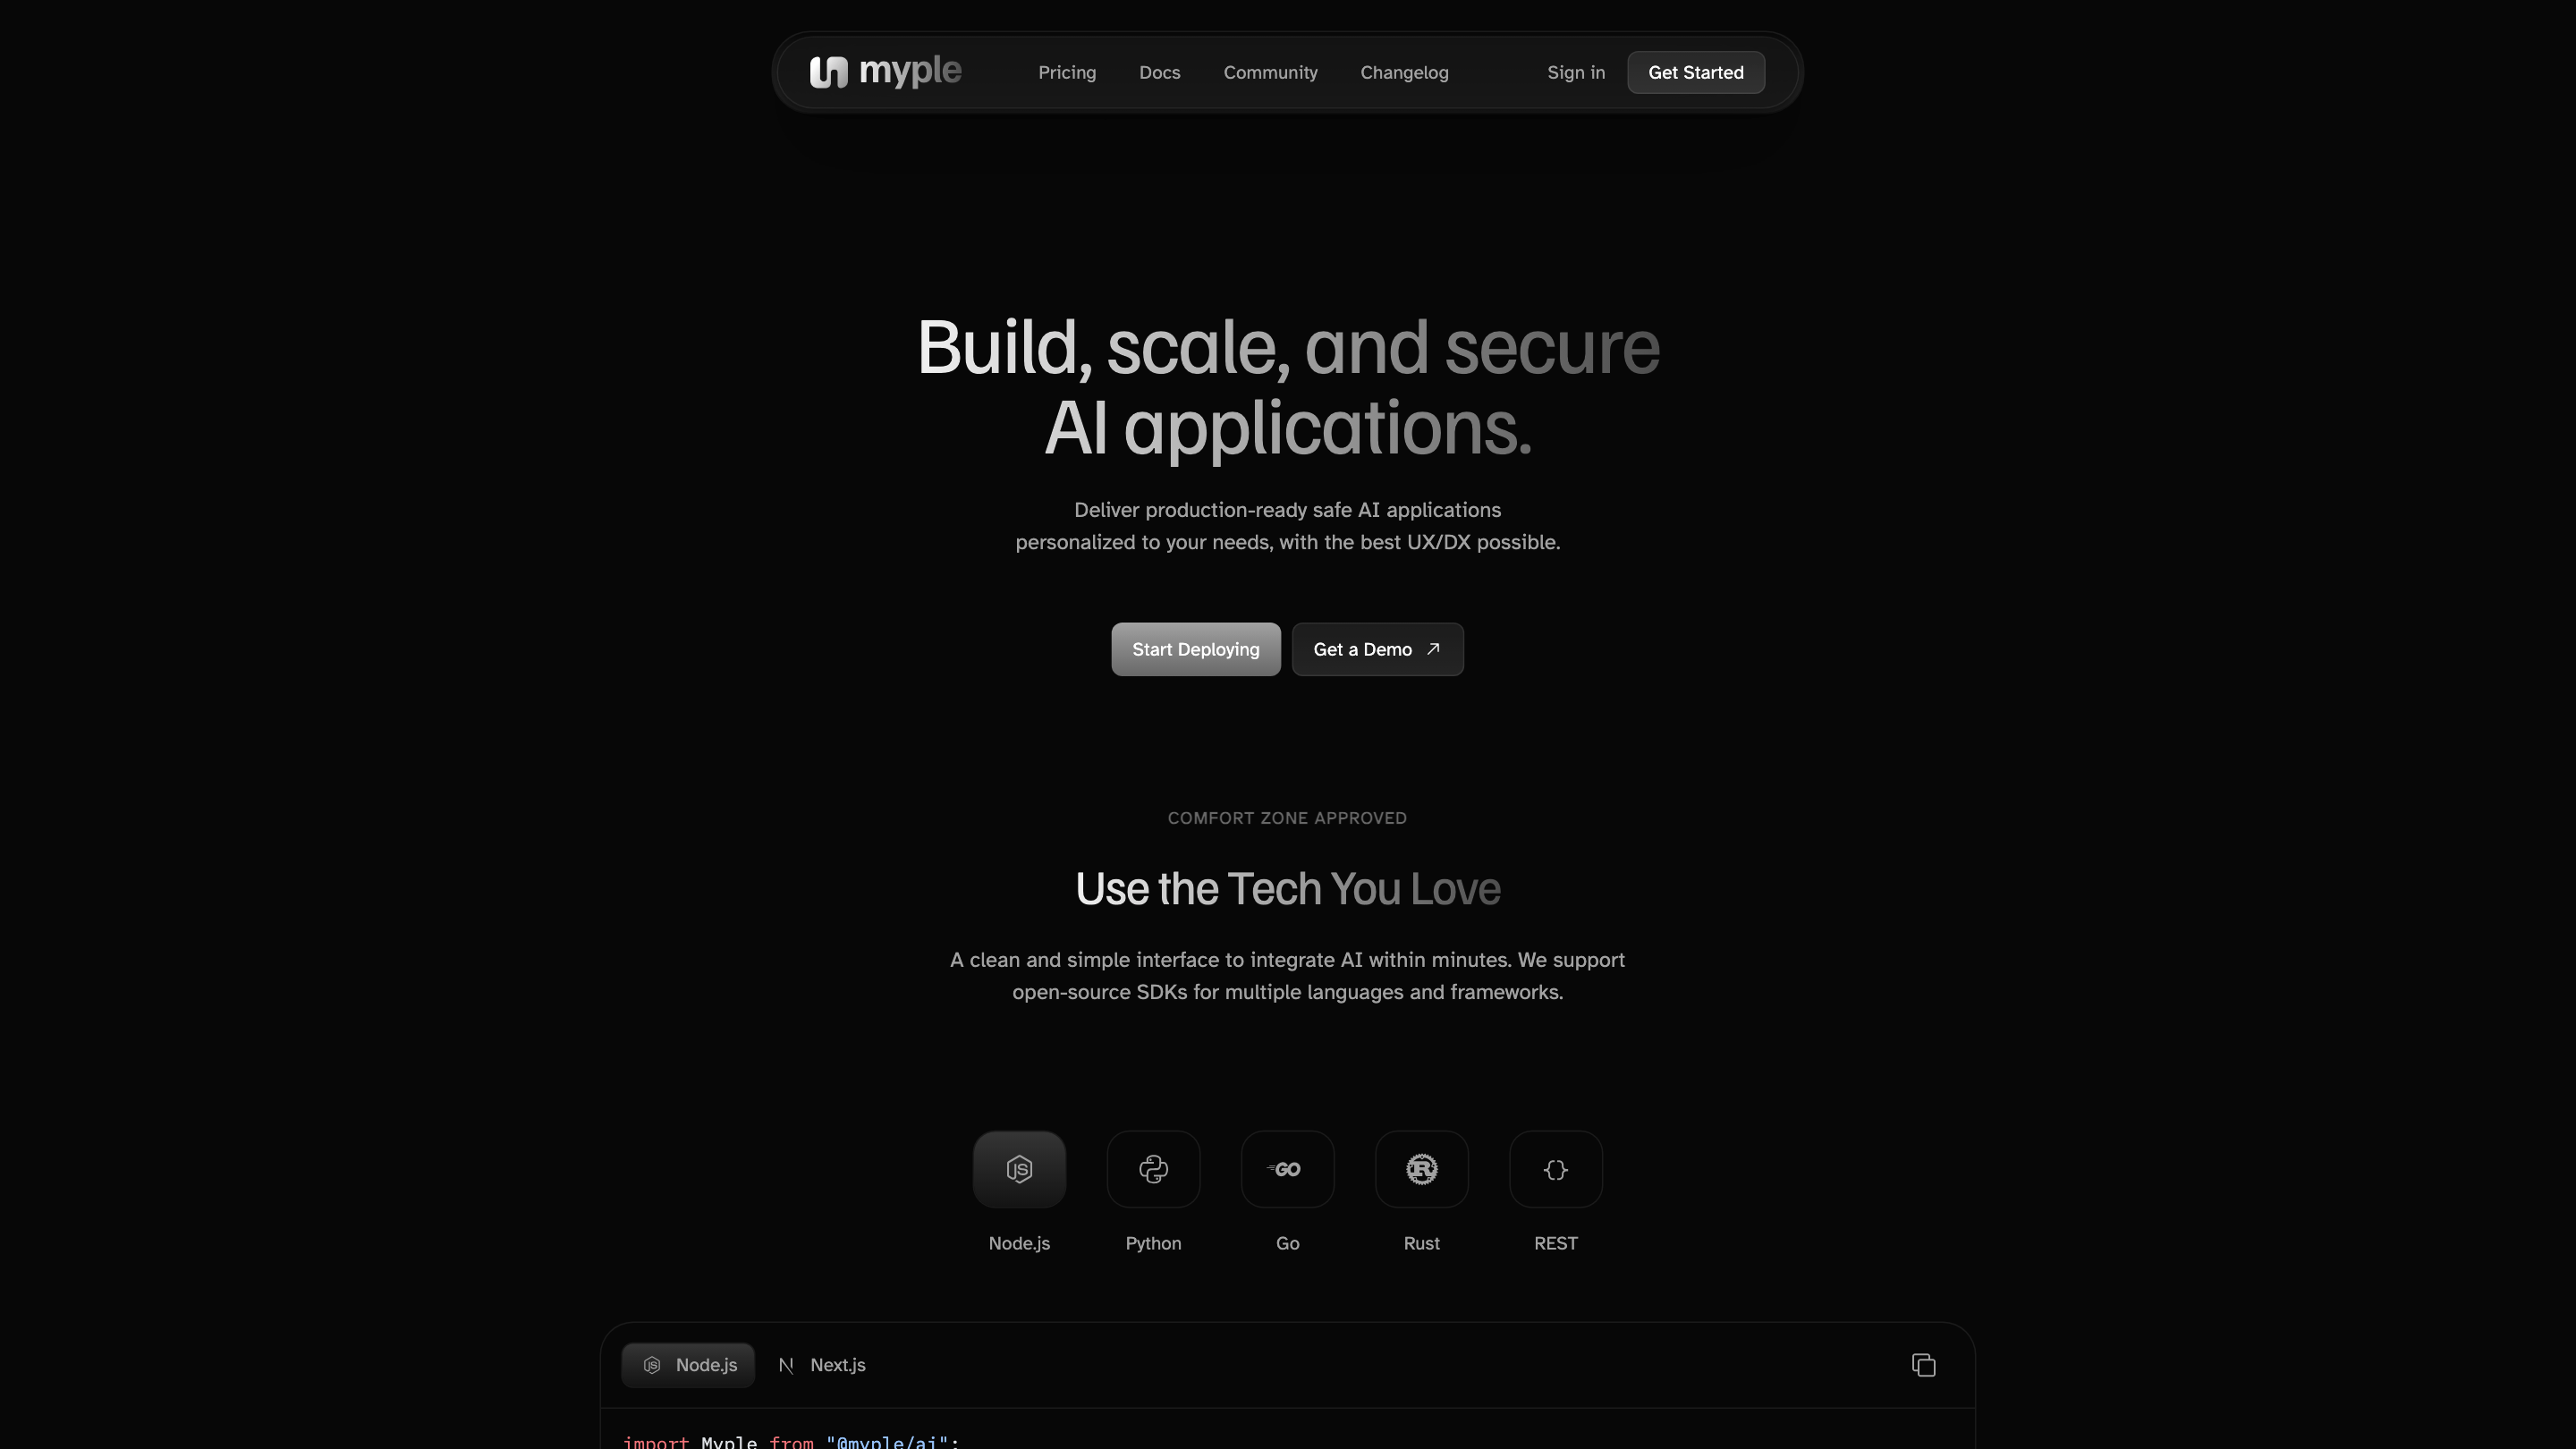Open Get a Demo link

[1377, 649]
